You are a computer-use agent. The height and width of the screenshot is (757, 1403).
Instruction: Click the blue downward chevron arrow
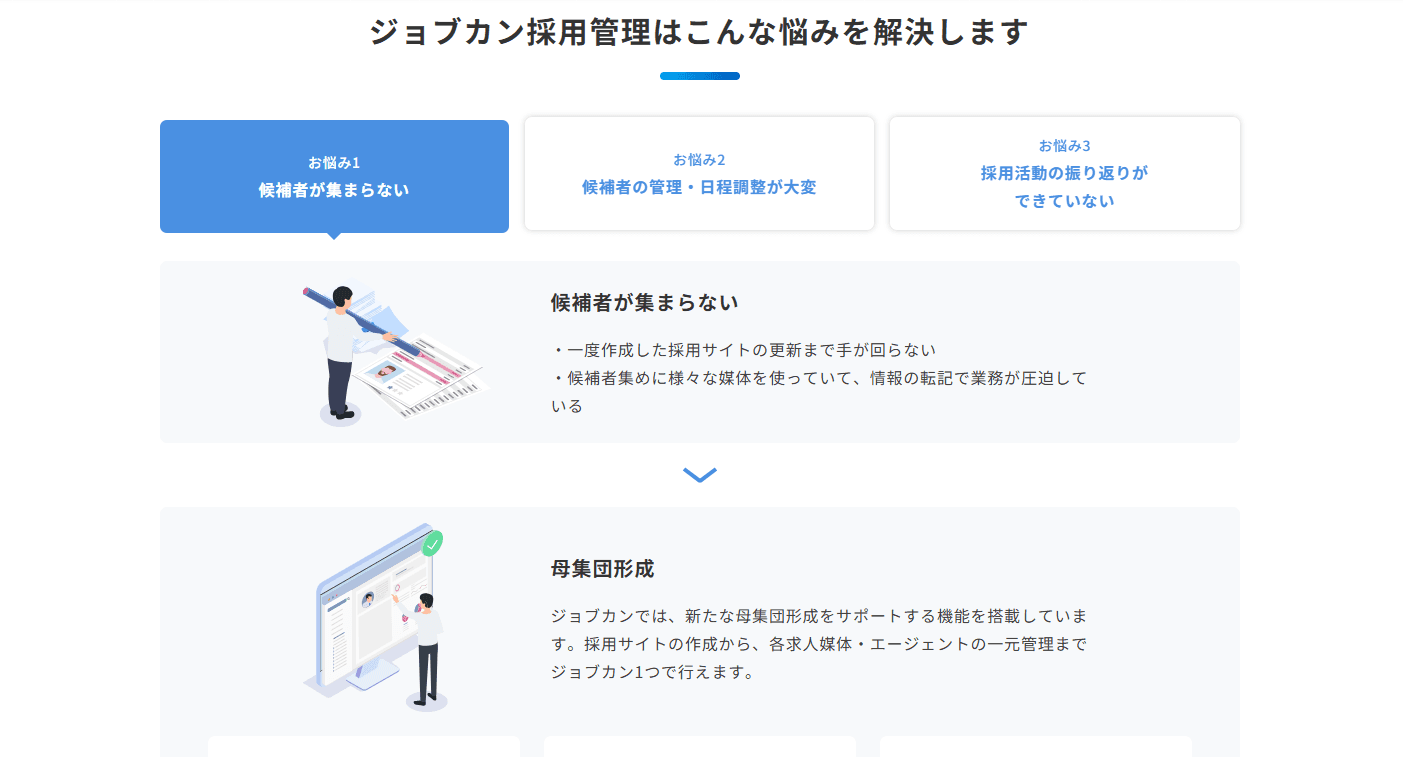[700, 475]
